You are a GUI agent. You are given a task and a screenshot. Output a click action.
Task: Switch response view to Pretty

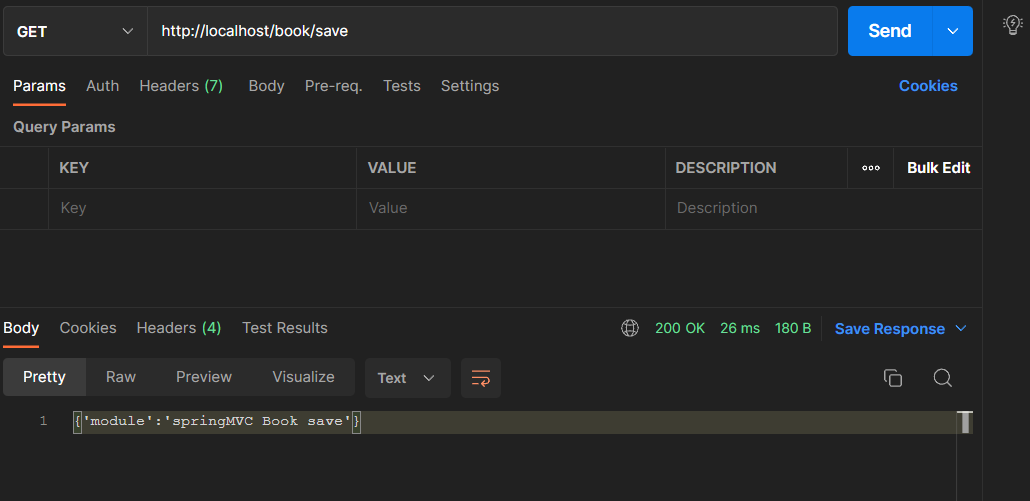45,378
